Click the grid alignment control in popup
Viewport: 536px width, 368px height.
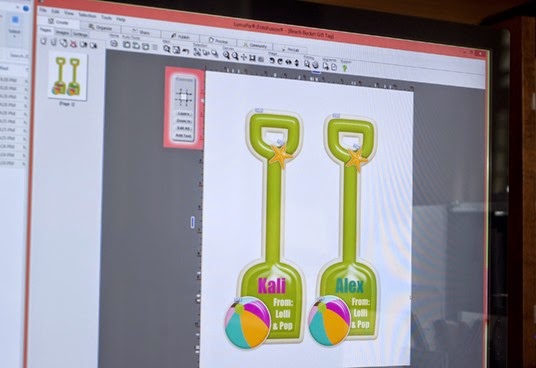184,97
